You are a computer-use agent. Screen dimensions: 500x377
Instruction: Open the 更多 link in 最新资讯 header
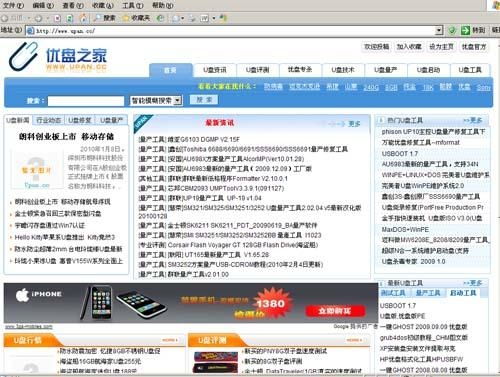[354, 124]
